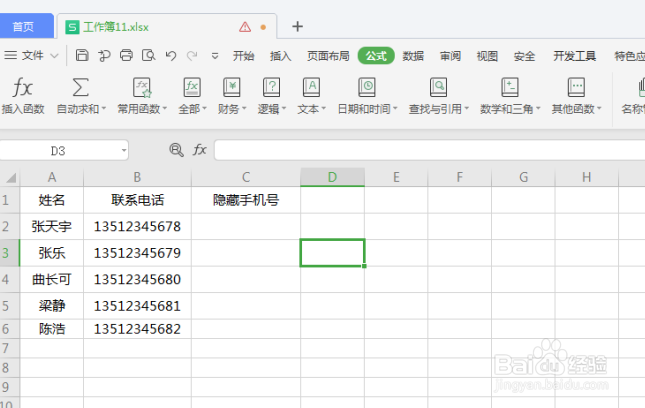Click the Save icon in quick toolbar

pos(82,55)
